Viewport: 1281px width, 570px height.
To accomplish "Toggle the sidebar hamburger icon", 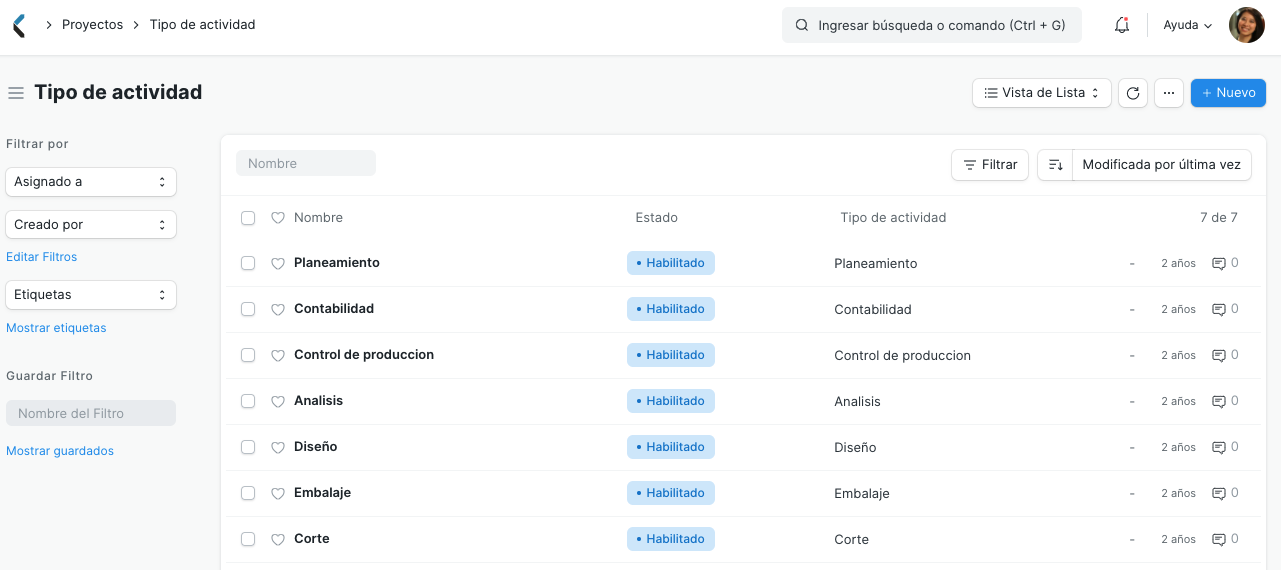I will pos(16,93).
